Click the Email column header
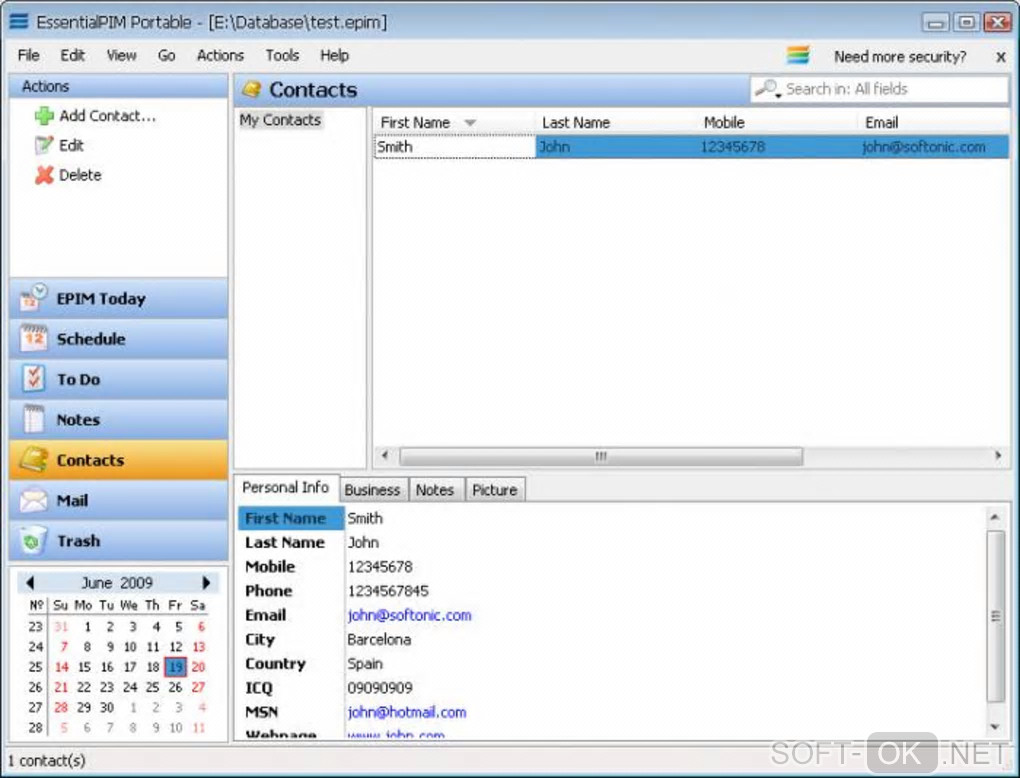 881,122
